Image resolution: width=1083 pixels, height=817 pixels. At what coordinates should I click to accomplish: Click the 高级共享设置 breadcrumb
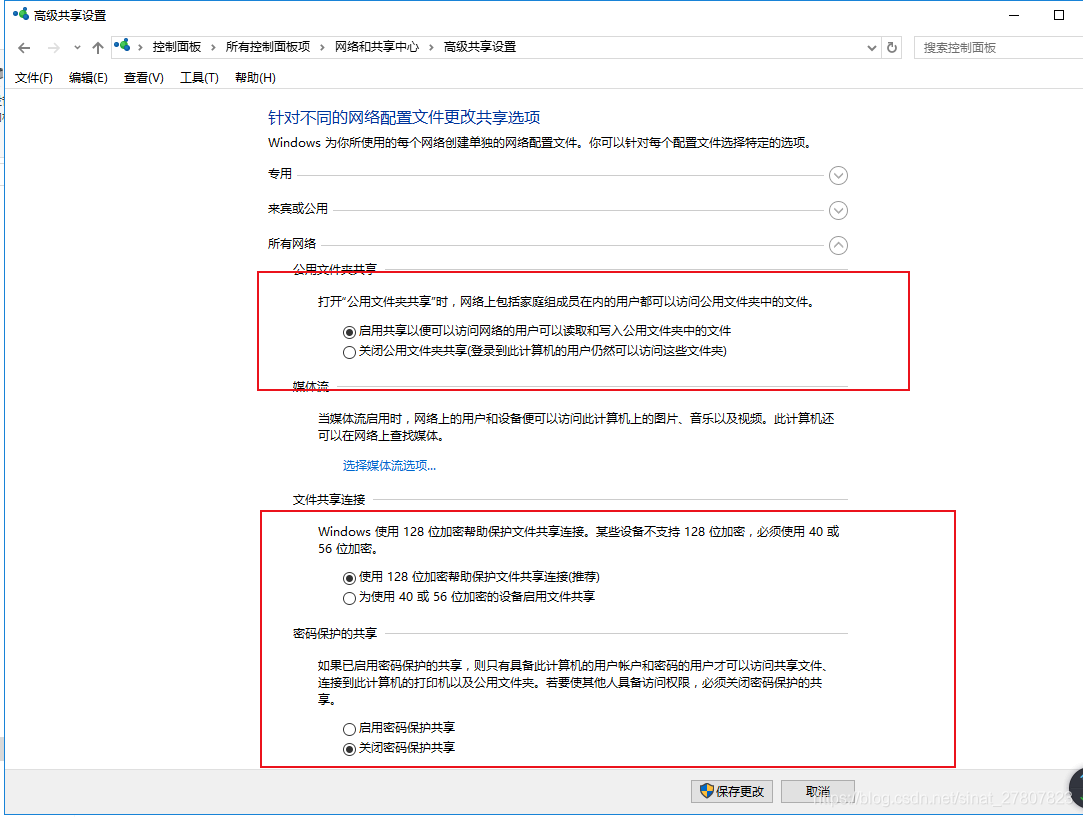point(480,47)
